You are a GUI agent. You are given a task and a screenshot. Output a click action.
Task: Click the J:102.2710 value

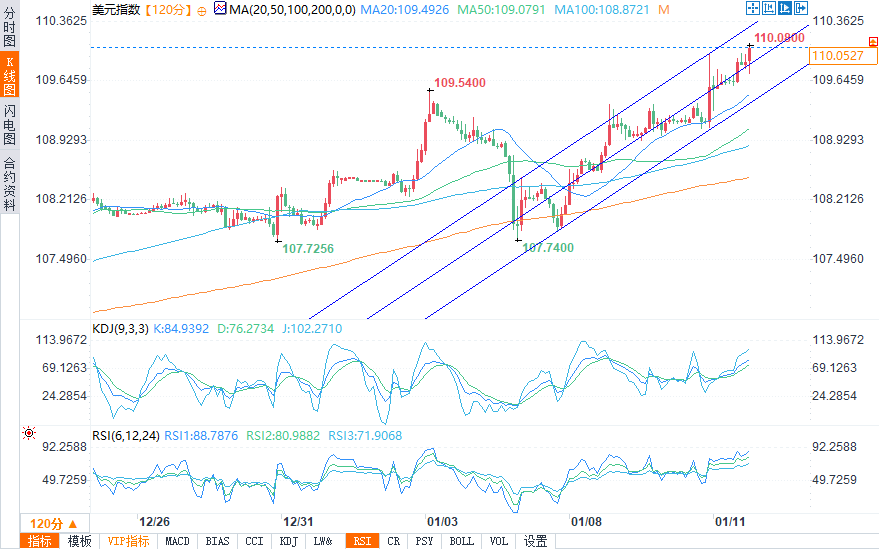312,329
